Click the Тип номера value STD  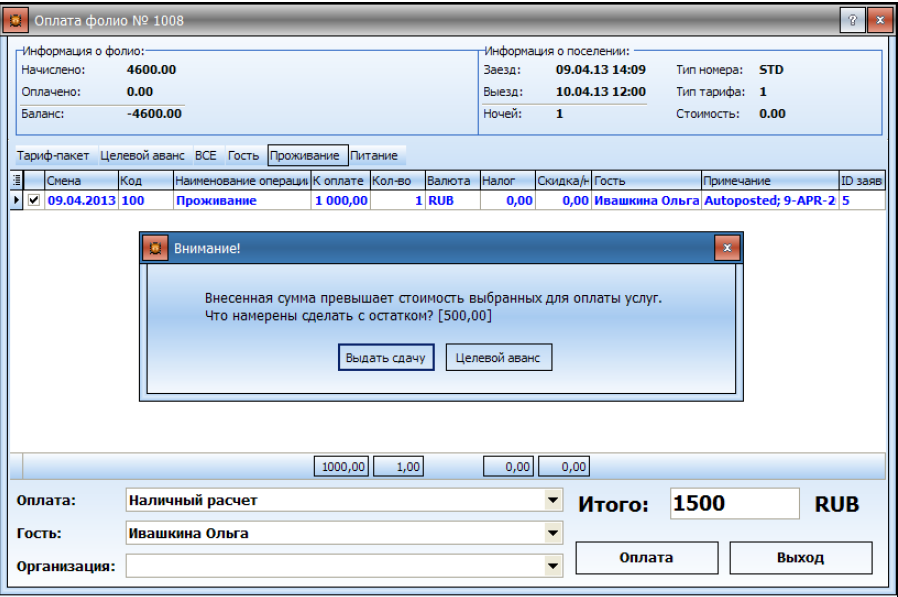(x=771, y=70)
